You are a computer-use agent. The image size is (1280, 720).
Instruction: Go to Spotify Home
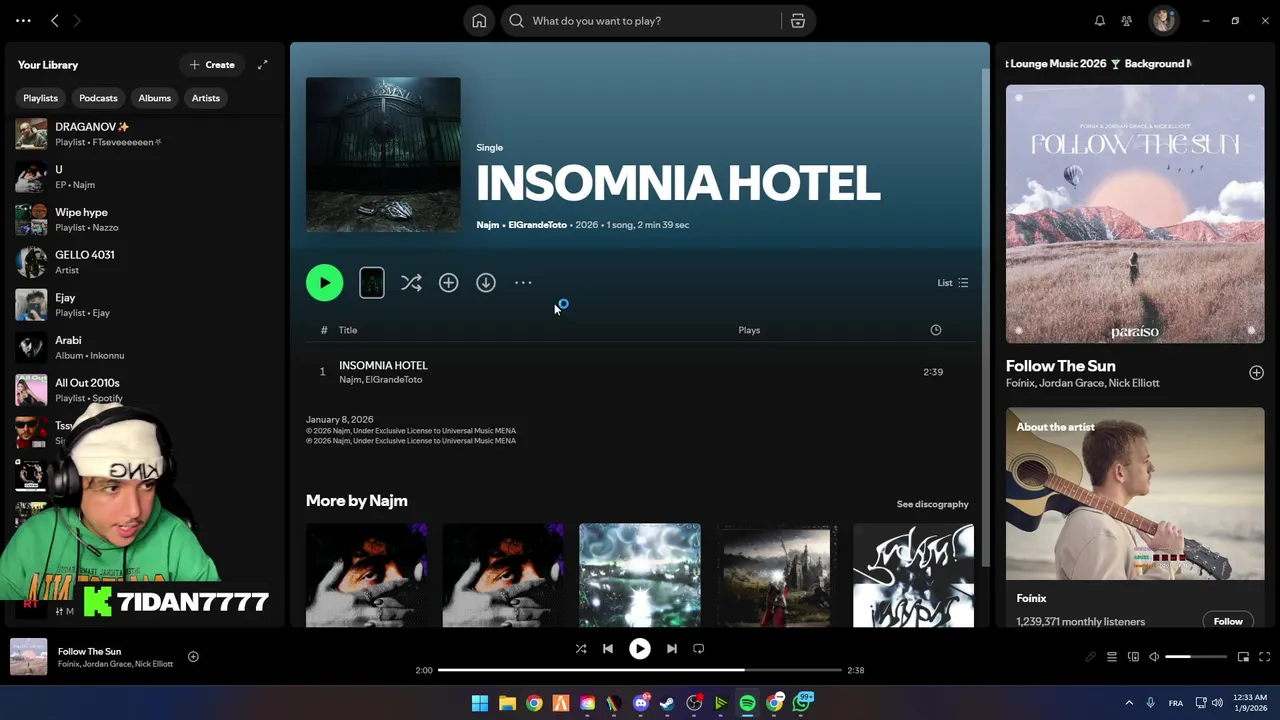pos(479,21)
